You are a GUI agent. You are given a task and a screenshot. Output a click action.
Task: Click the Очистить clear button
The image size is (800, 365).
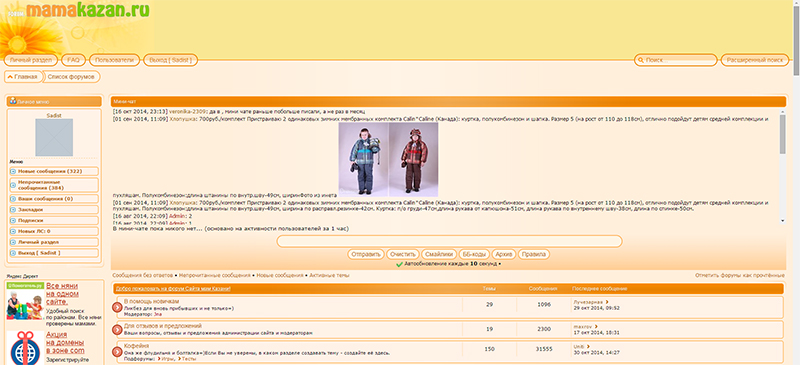coord(402,254)
